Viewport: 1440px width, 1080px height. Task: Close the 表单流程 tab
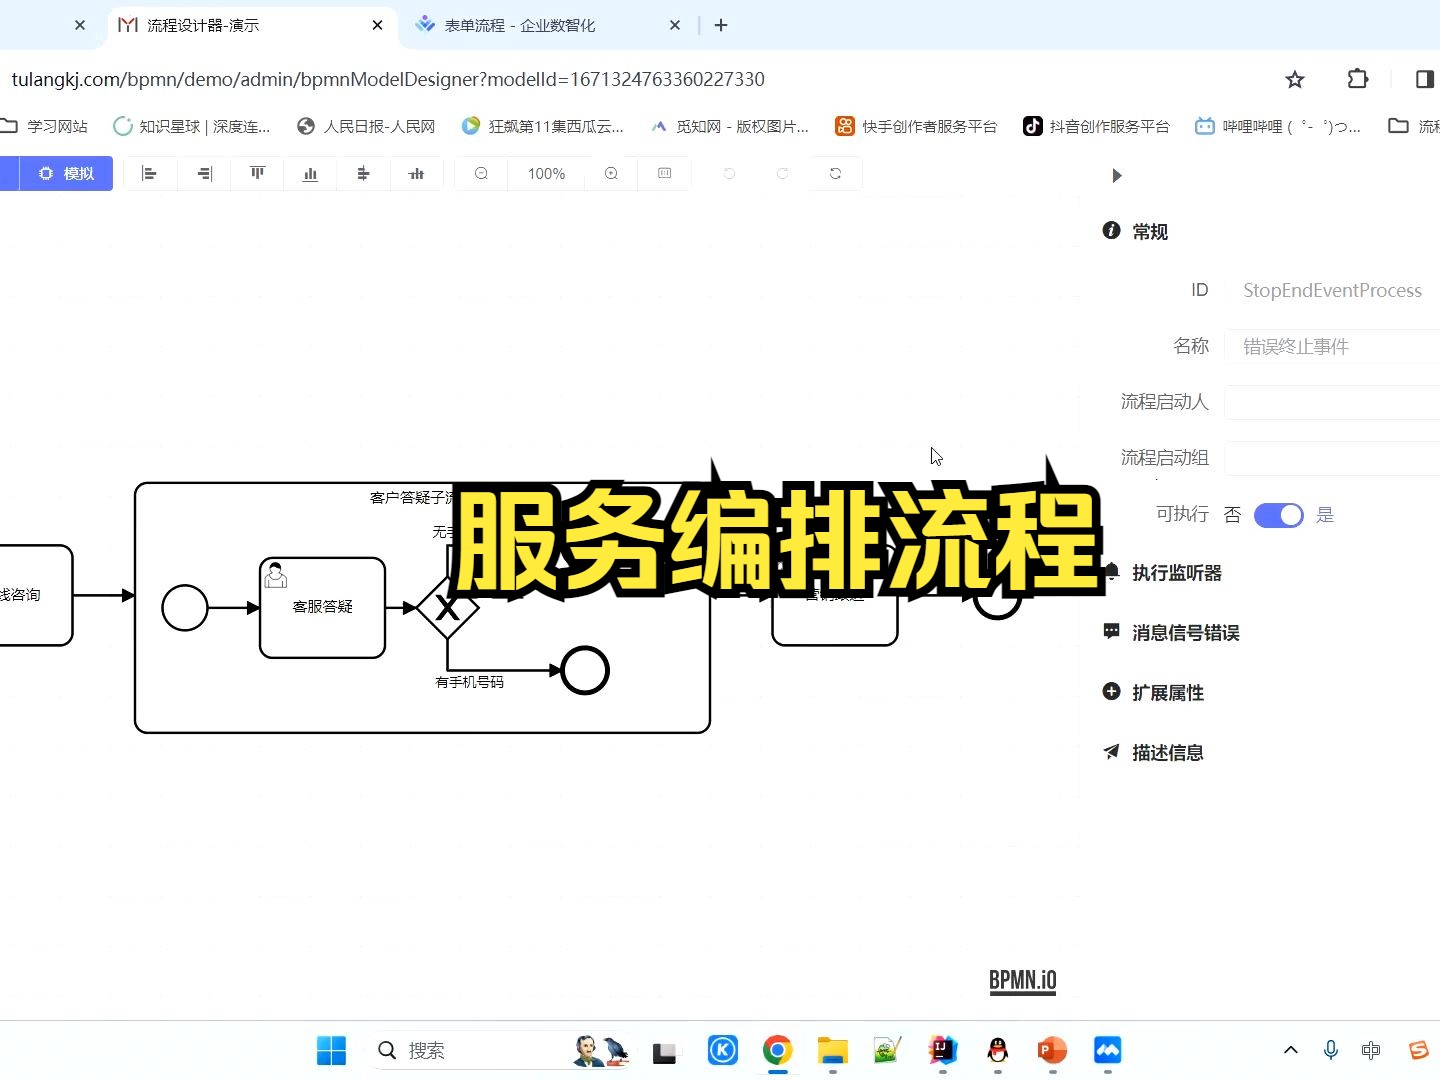tap(675, 25)
